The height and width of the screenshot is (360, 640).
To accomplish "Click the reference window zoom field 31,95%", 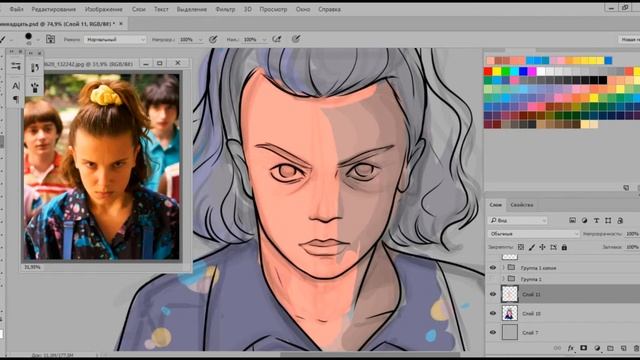I will pos(33,267).
